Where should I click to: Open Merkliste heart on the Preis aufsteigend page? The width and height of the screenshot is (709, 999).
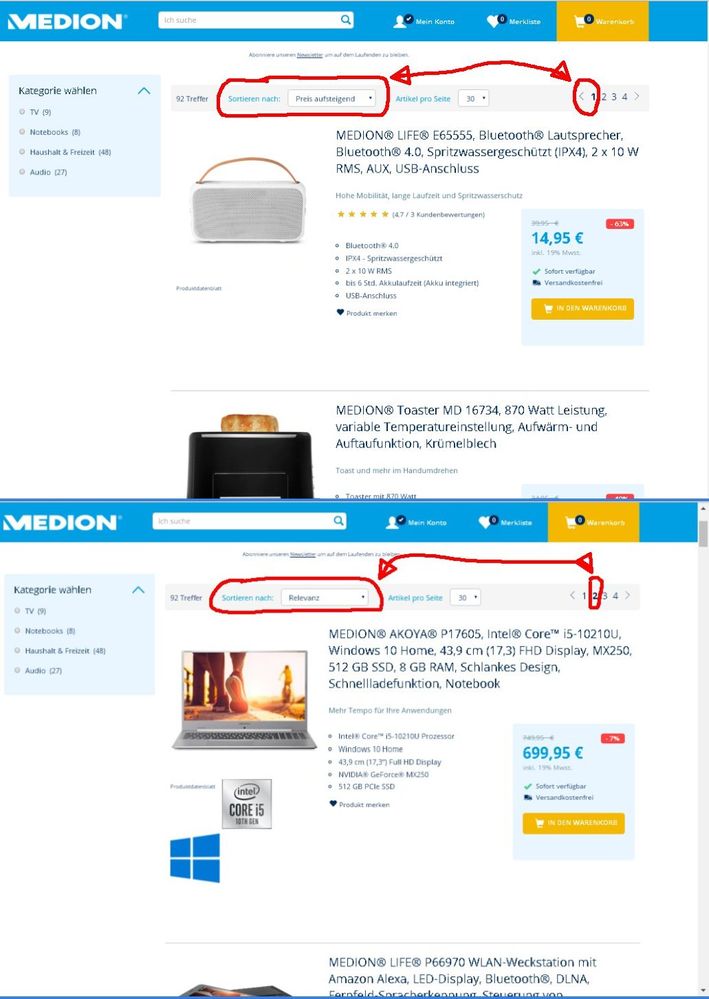point(513,21)
